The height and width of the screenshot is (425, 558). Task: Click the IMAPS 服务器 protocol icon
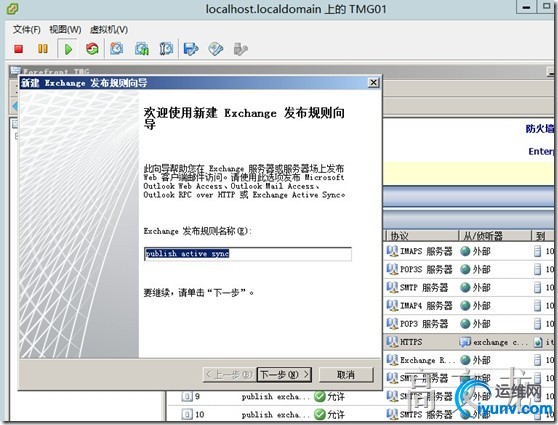point(392,251)
